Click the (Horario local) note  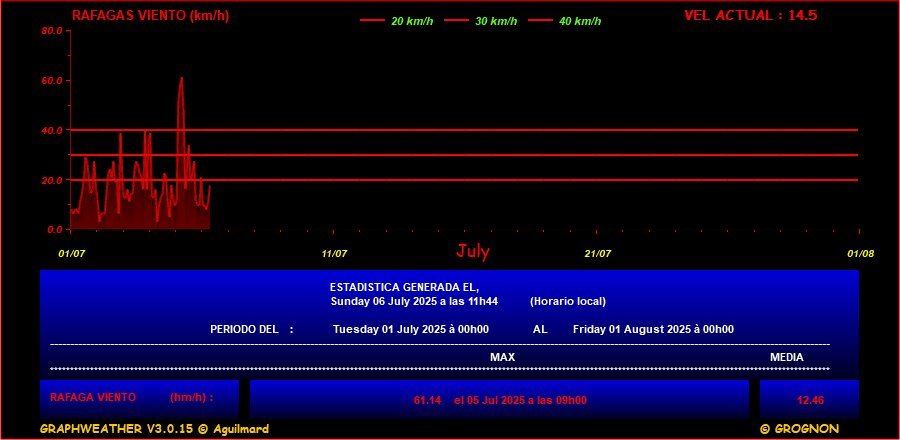click(568, 301)
